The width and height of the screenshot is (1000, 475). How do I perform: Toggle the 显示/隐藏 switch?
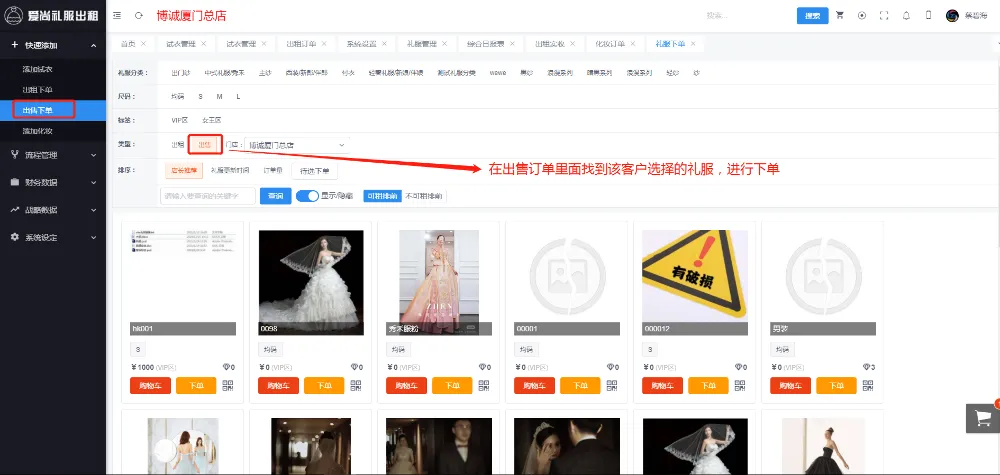point(307,196)
